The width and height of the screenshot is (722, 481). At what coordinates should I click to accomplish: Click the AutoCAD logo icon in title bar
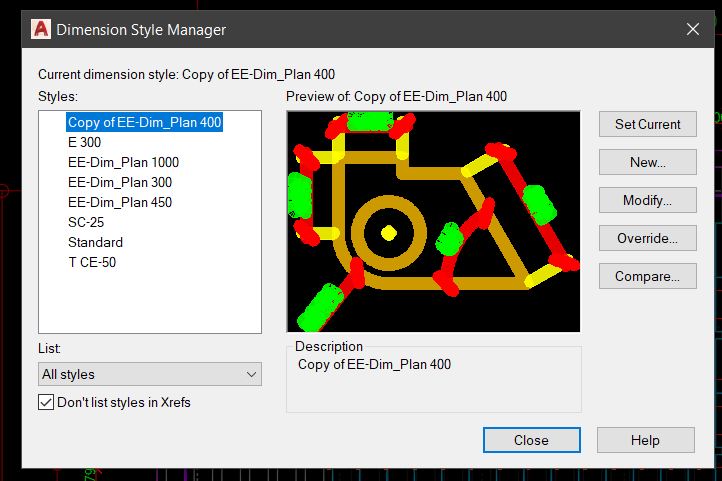click(41, 29)
